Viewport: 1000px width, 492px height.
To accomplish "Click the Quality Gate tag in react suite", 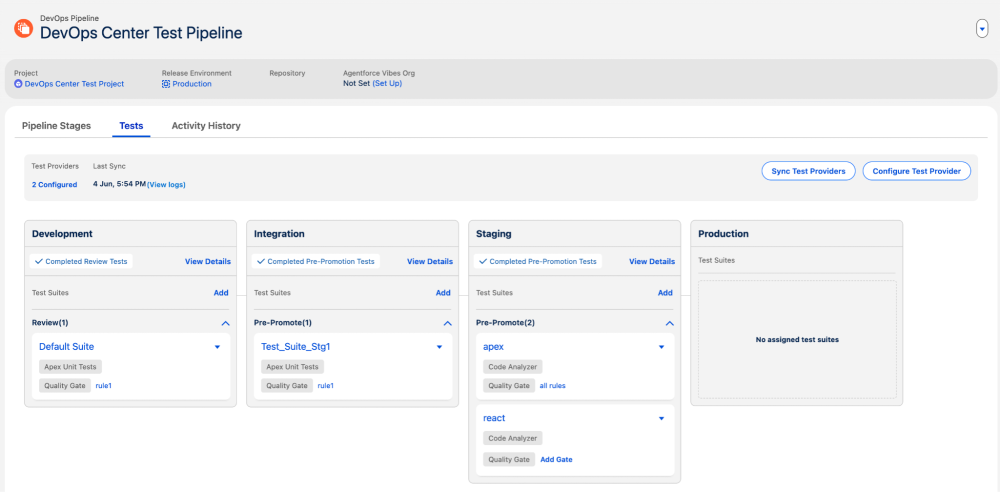I will (509, 459).
